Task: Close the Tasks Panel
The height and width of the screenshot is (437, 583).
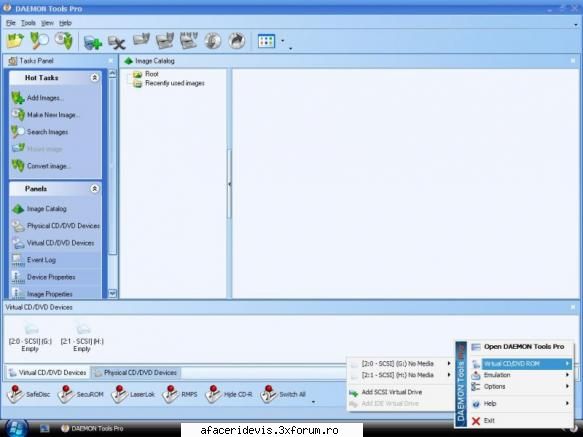Action: click(111, 60)
